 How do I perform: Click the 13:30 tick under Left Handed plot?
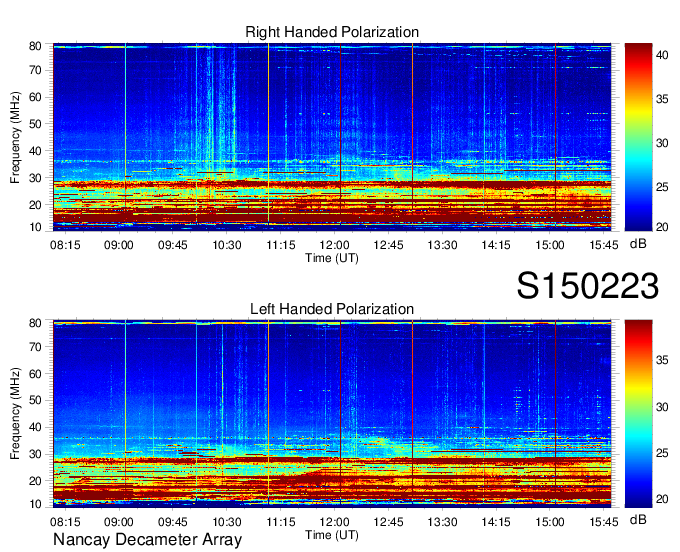(442, 522)
